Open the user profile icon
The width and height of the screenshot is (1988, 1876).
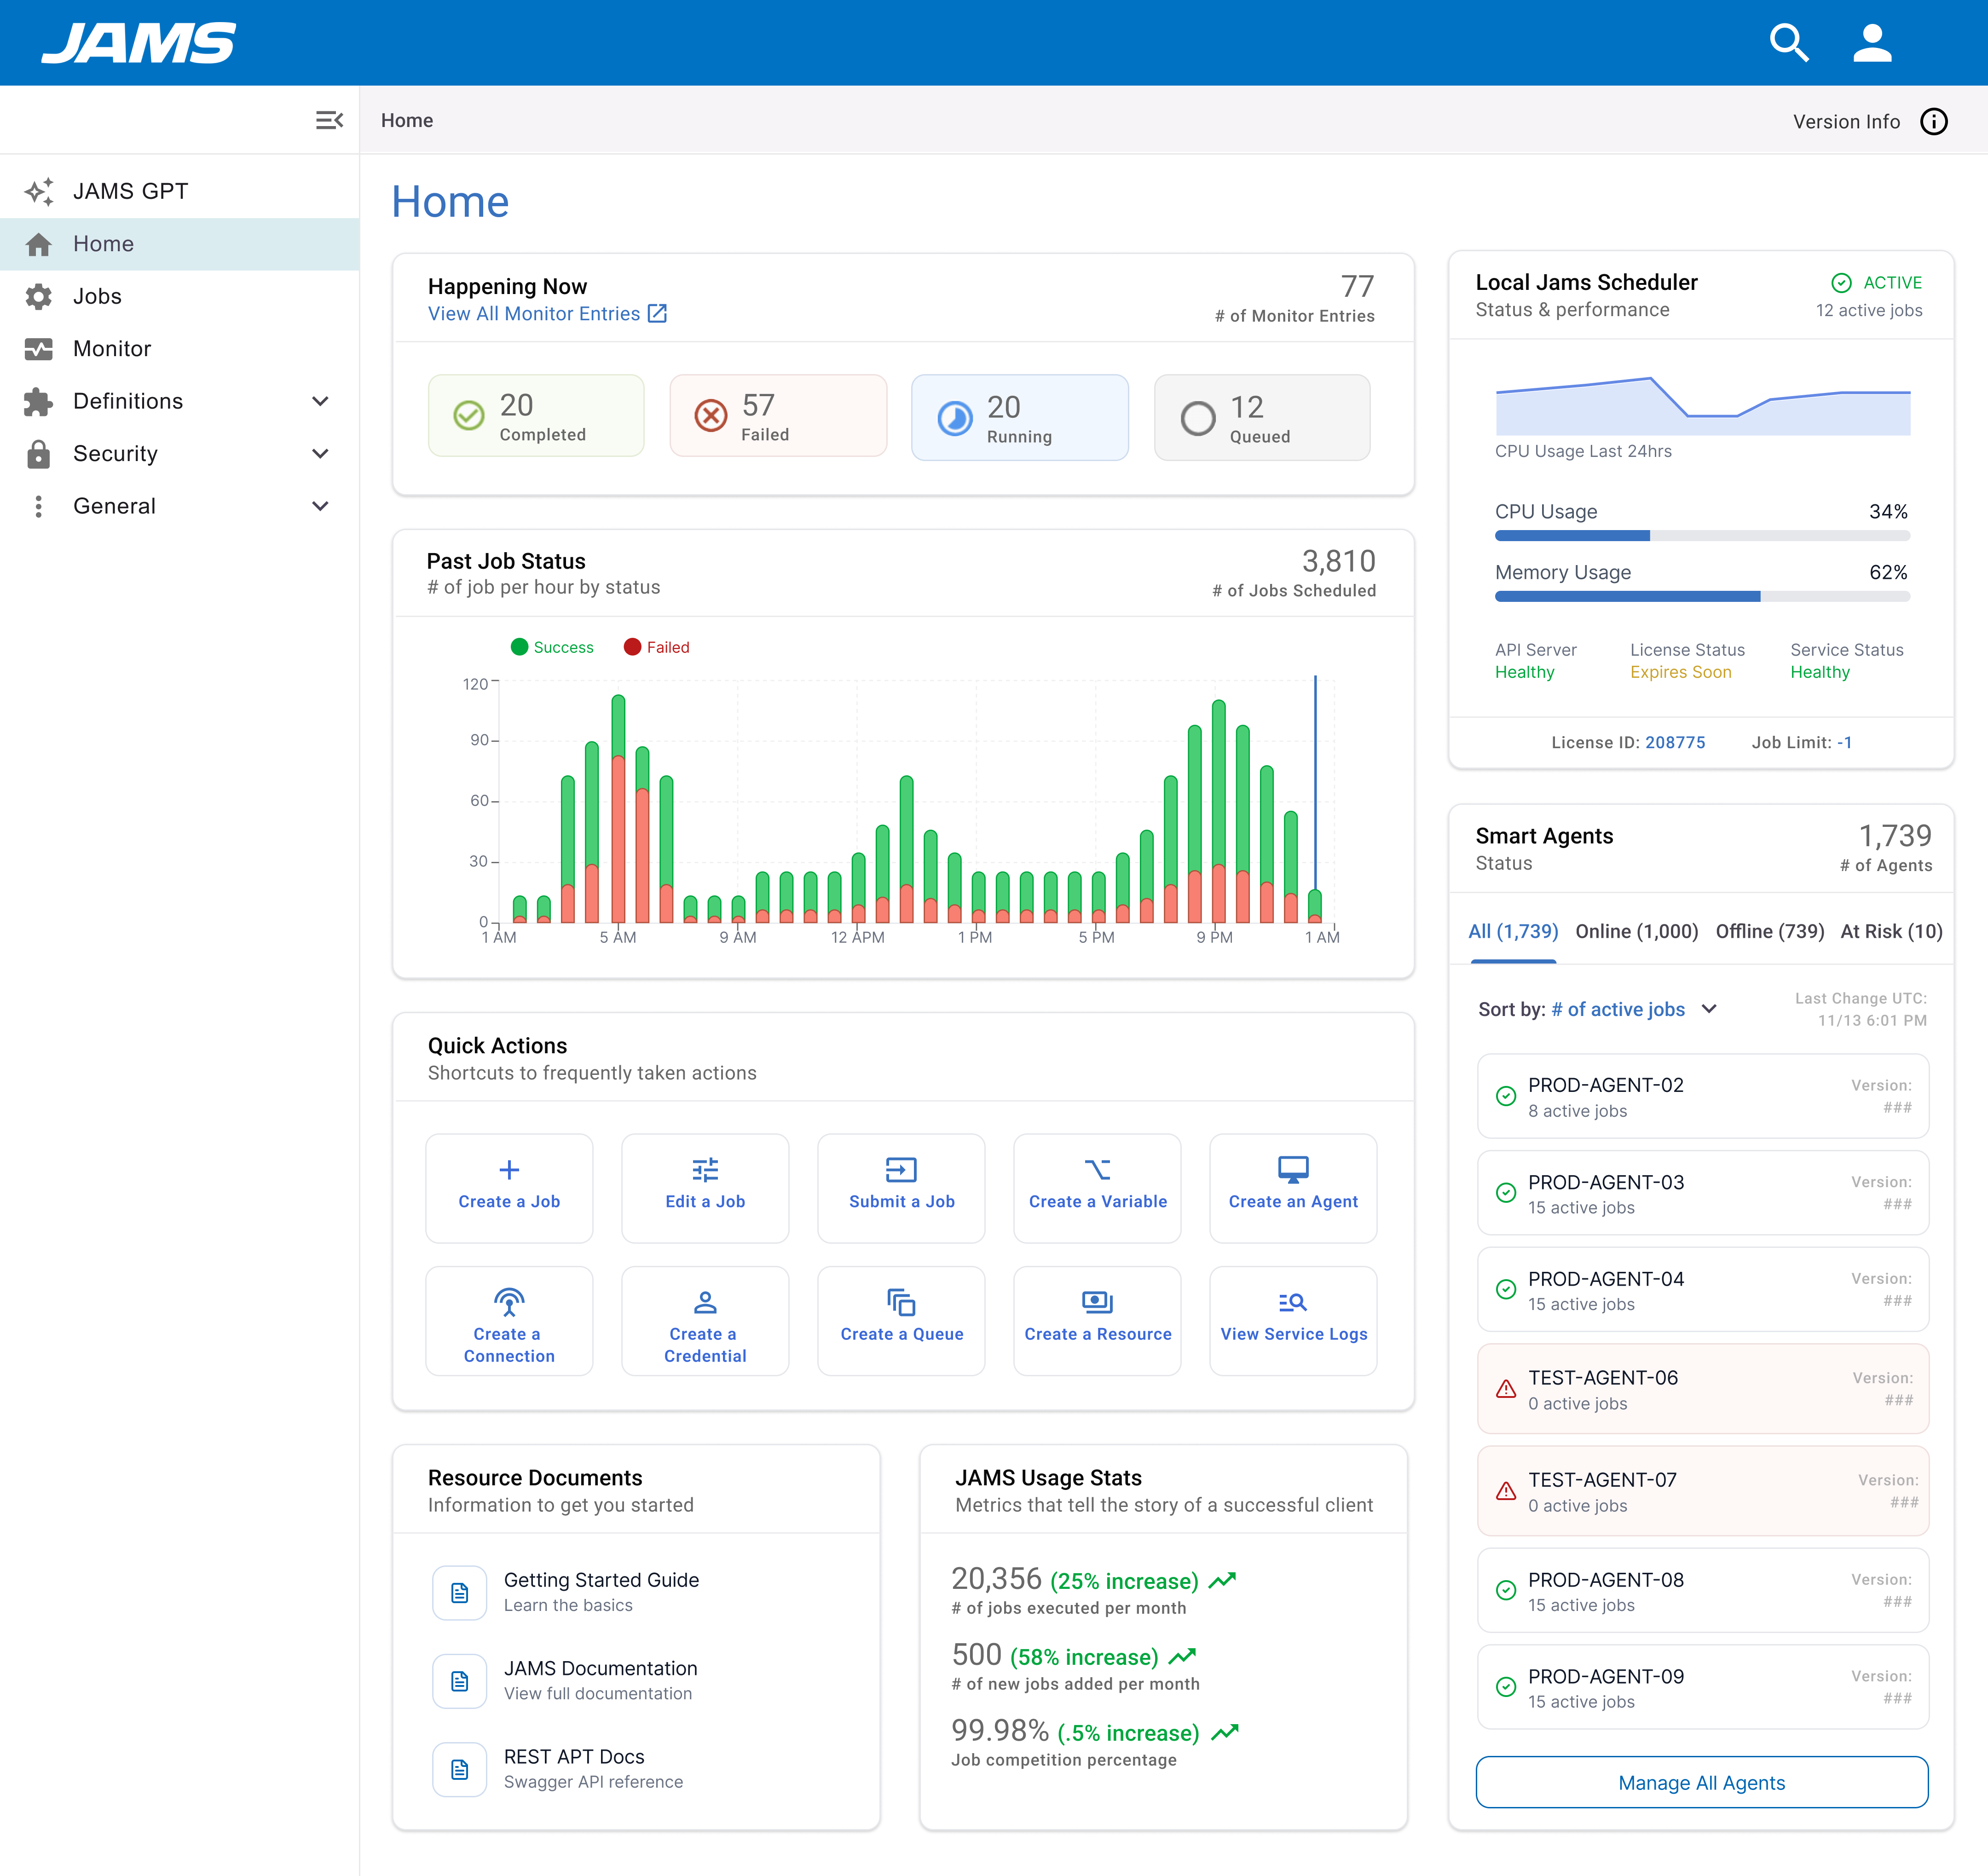point(1872,43)
